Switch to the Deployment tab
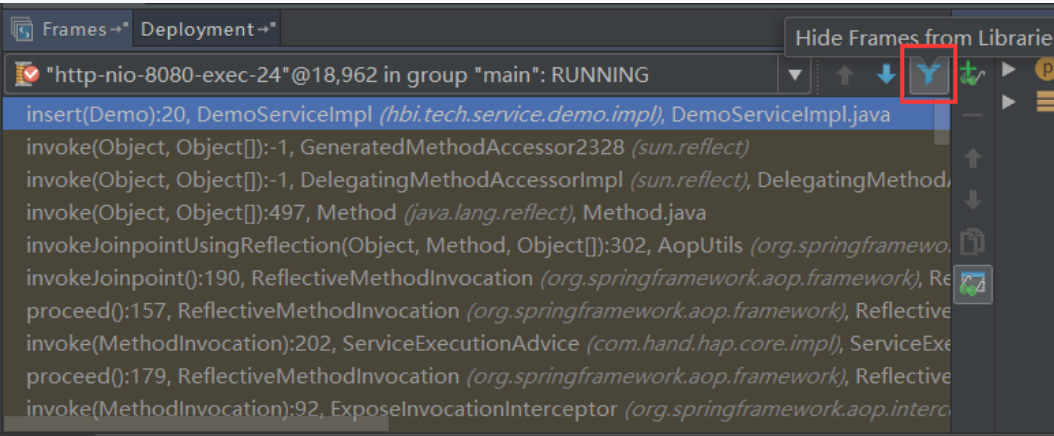 coord(208,30)
